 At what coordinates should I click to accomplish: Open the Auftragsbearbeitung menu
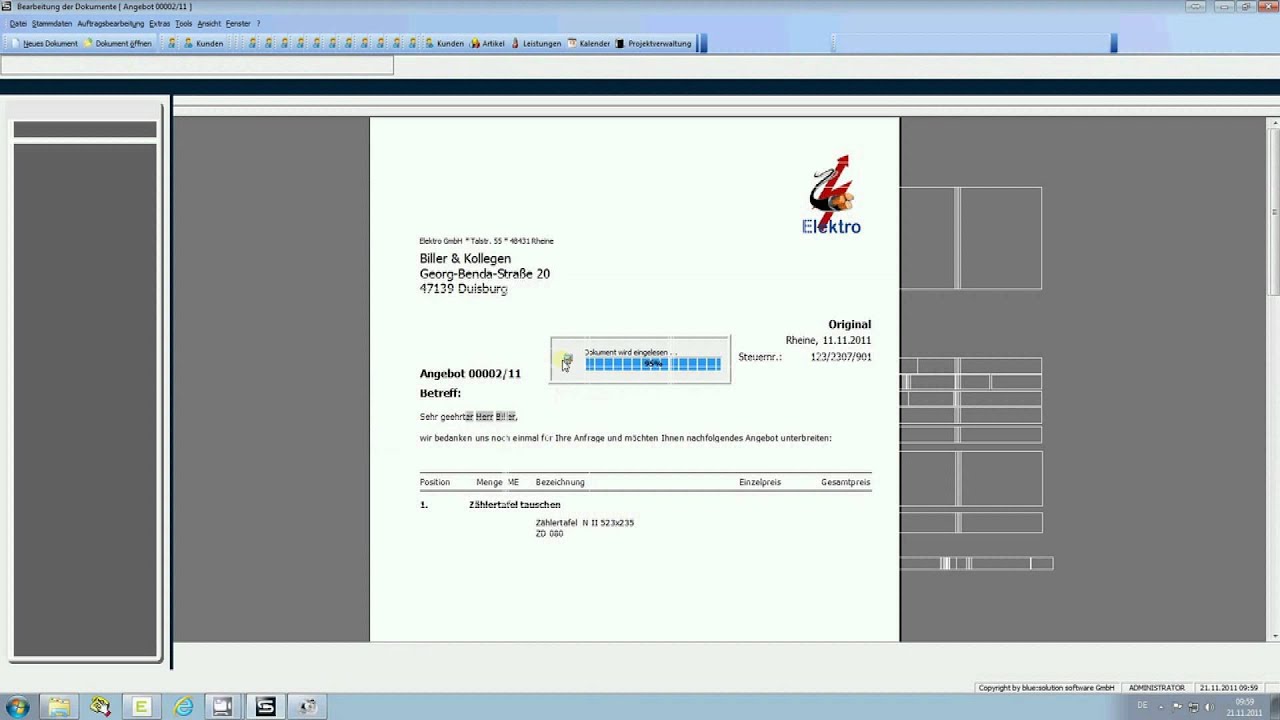coord(111,24)
